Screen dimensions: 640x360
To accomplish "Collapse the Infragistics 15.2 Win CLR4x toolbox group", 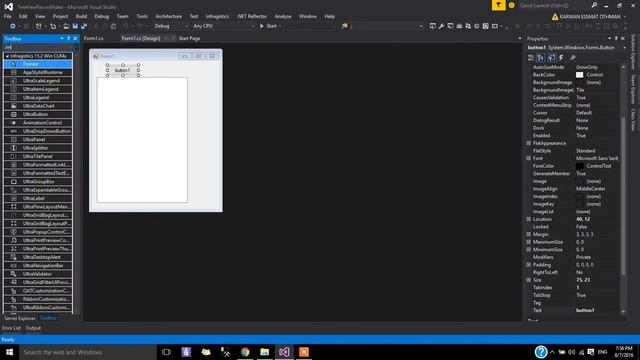I will 7,56.
